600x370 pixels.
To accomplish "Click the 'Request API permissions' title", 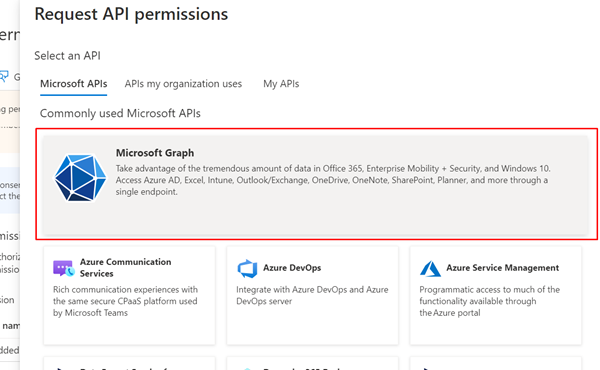I will pyautogui.click(x=131, y=14).
